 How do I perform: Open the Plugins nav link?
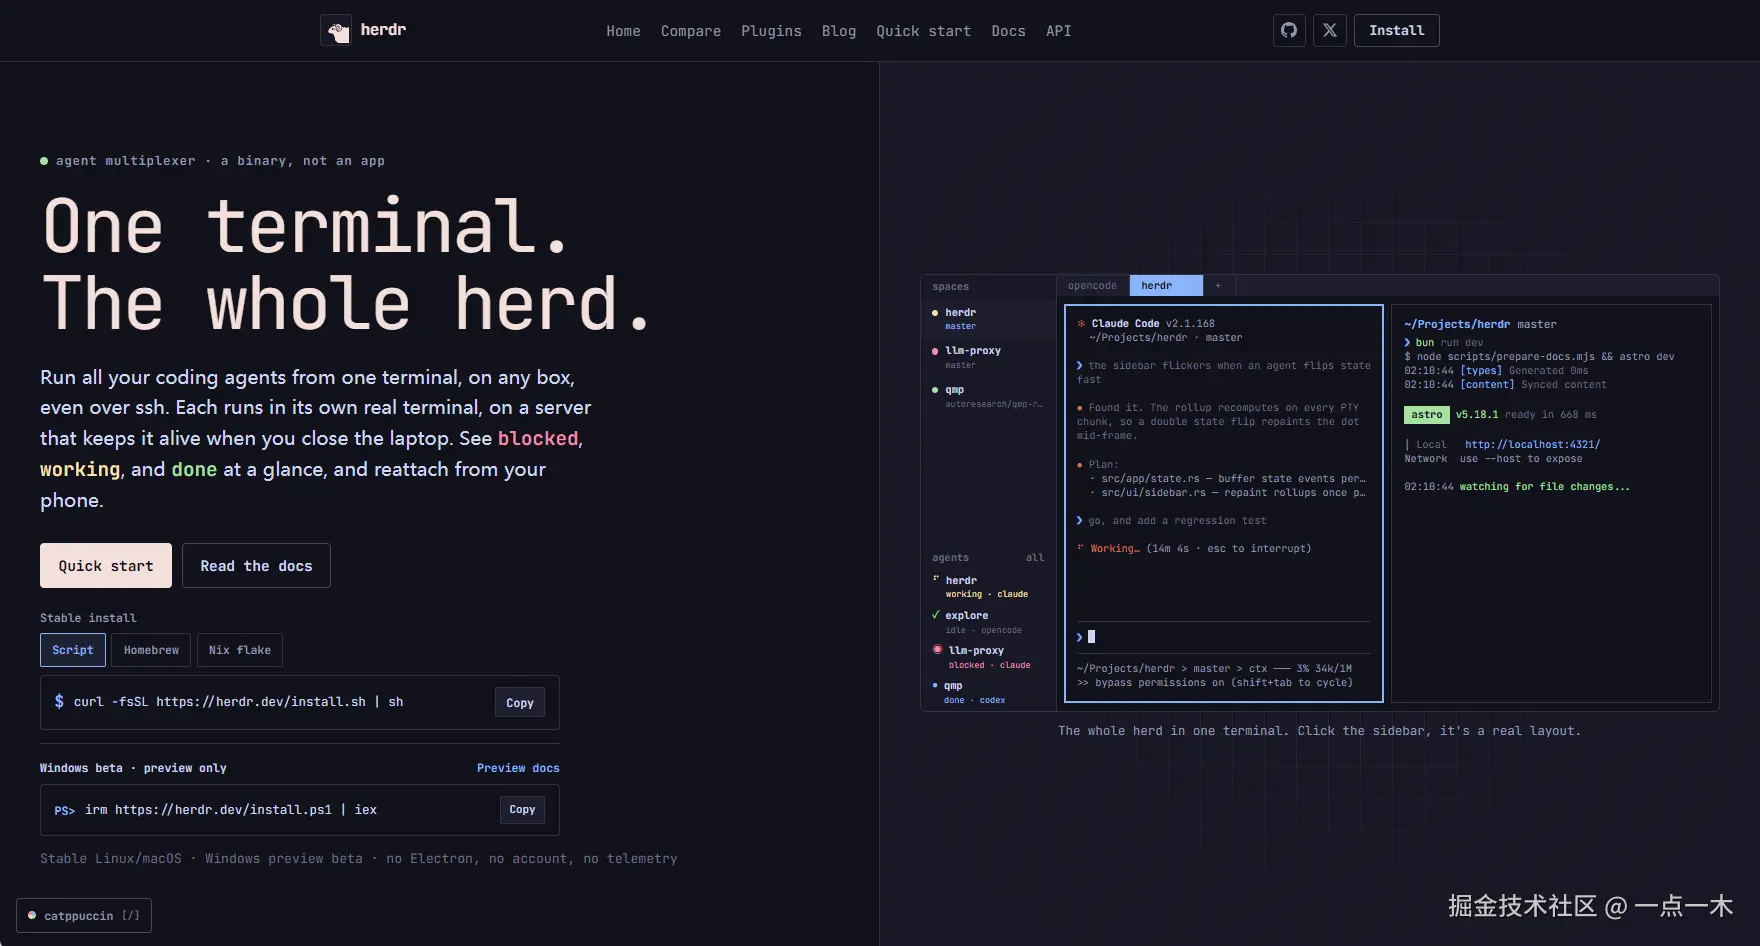click(x=771, y=31)
